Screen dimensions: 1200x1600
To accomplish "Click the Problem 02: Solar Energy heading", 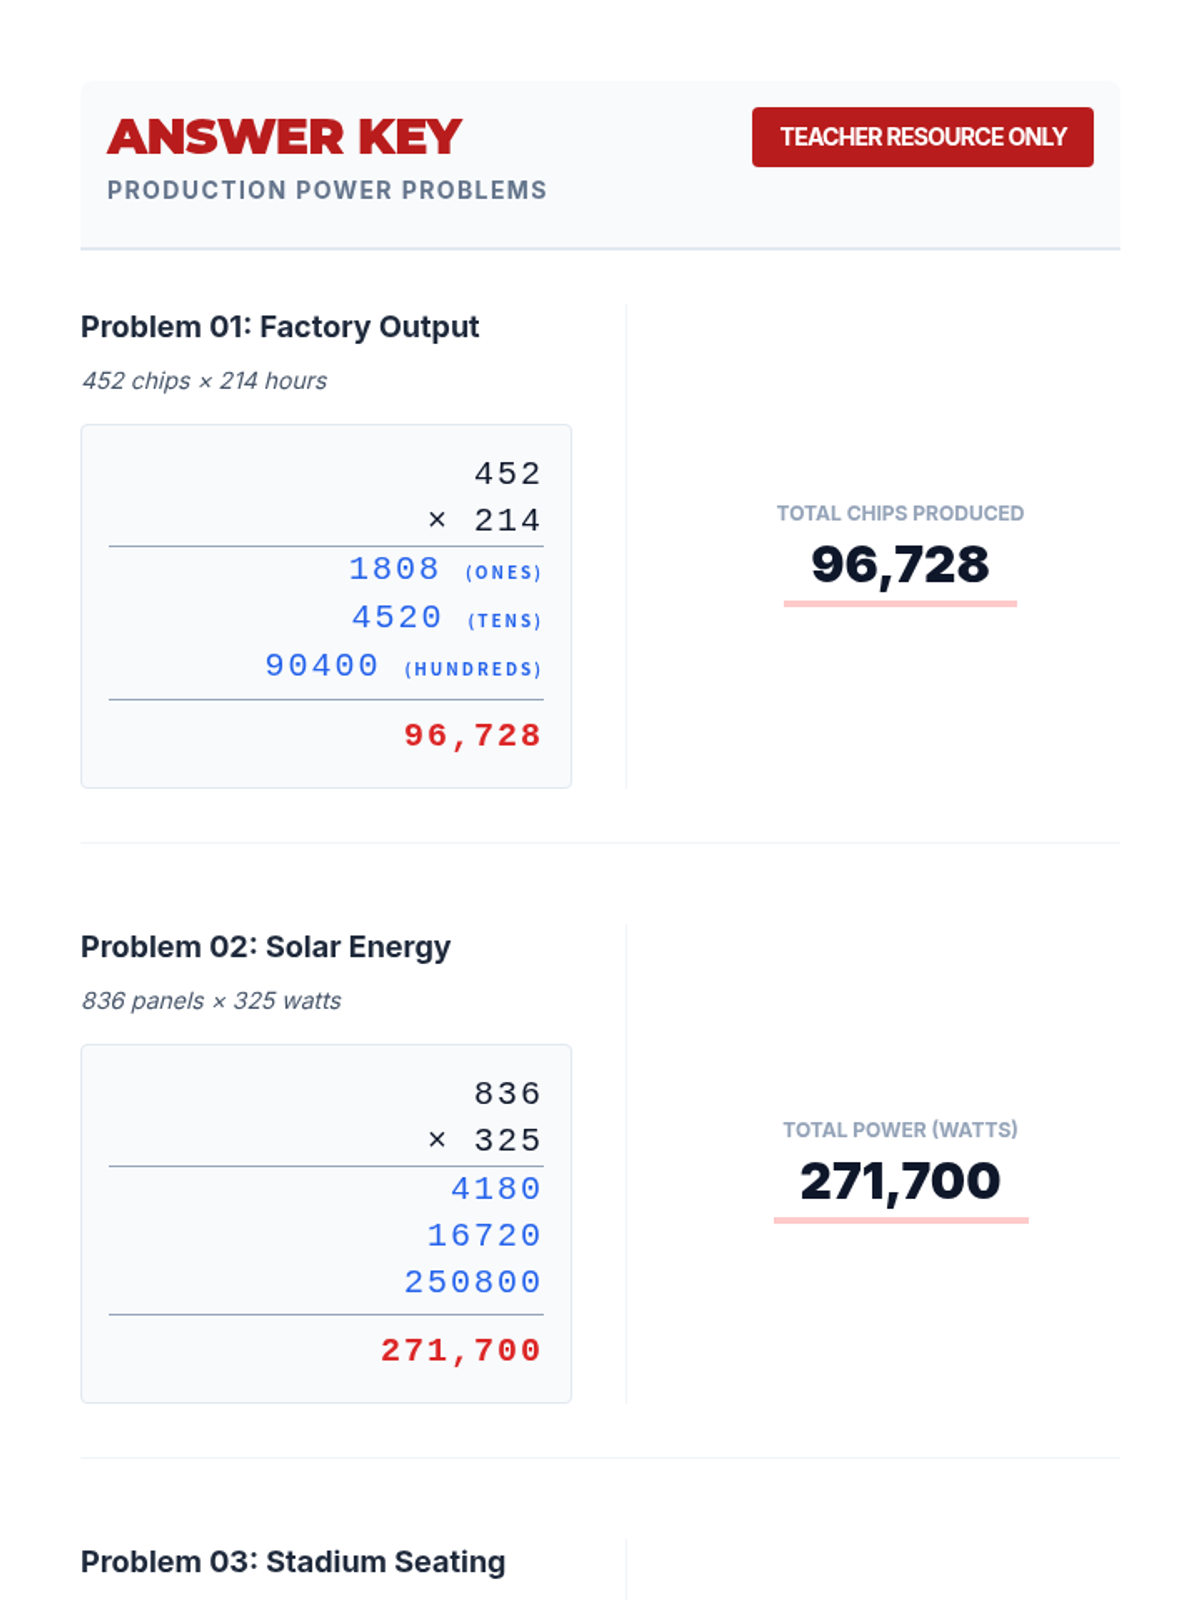I will [265, 947].
